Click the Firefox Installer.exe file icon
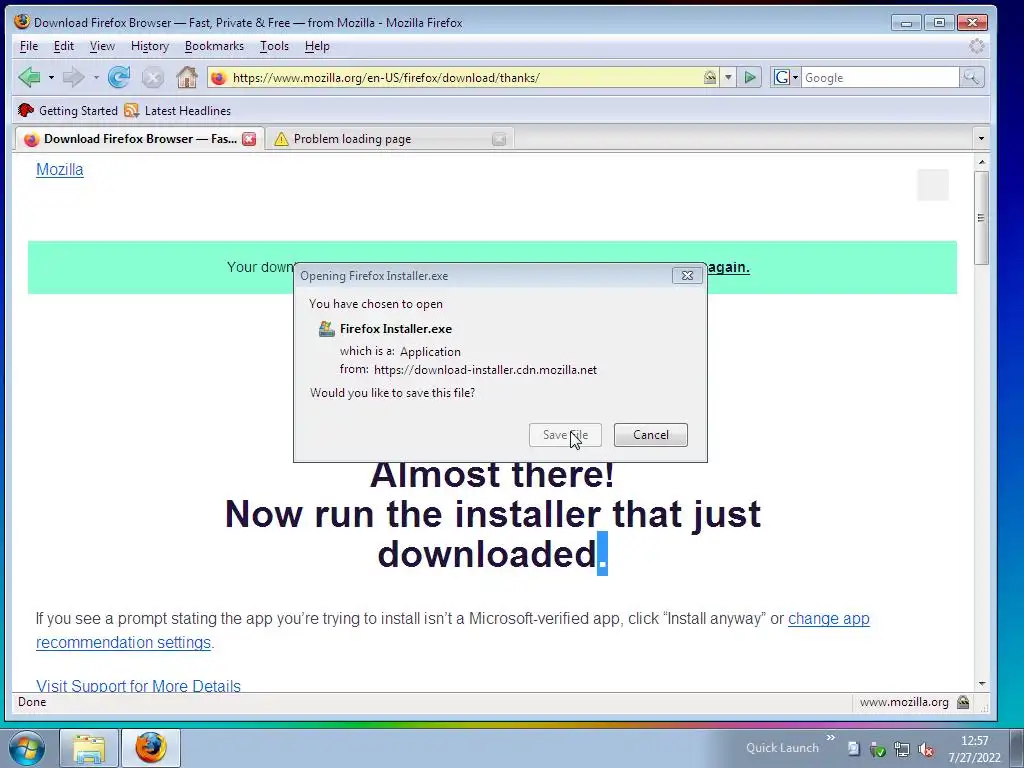Viewport: 1024px width, 768px height. click(327, 328)
